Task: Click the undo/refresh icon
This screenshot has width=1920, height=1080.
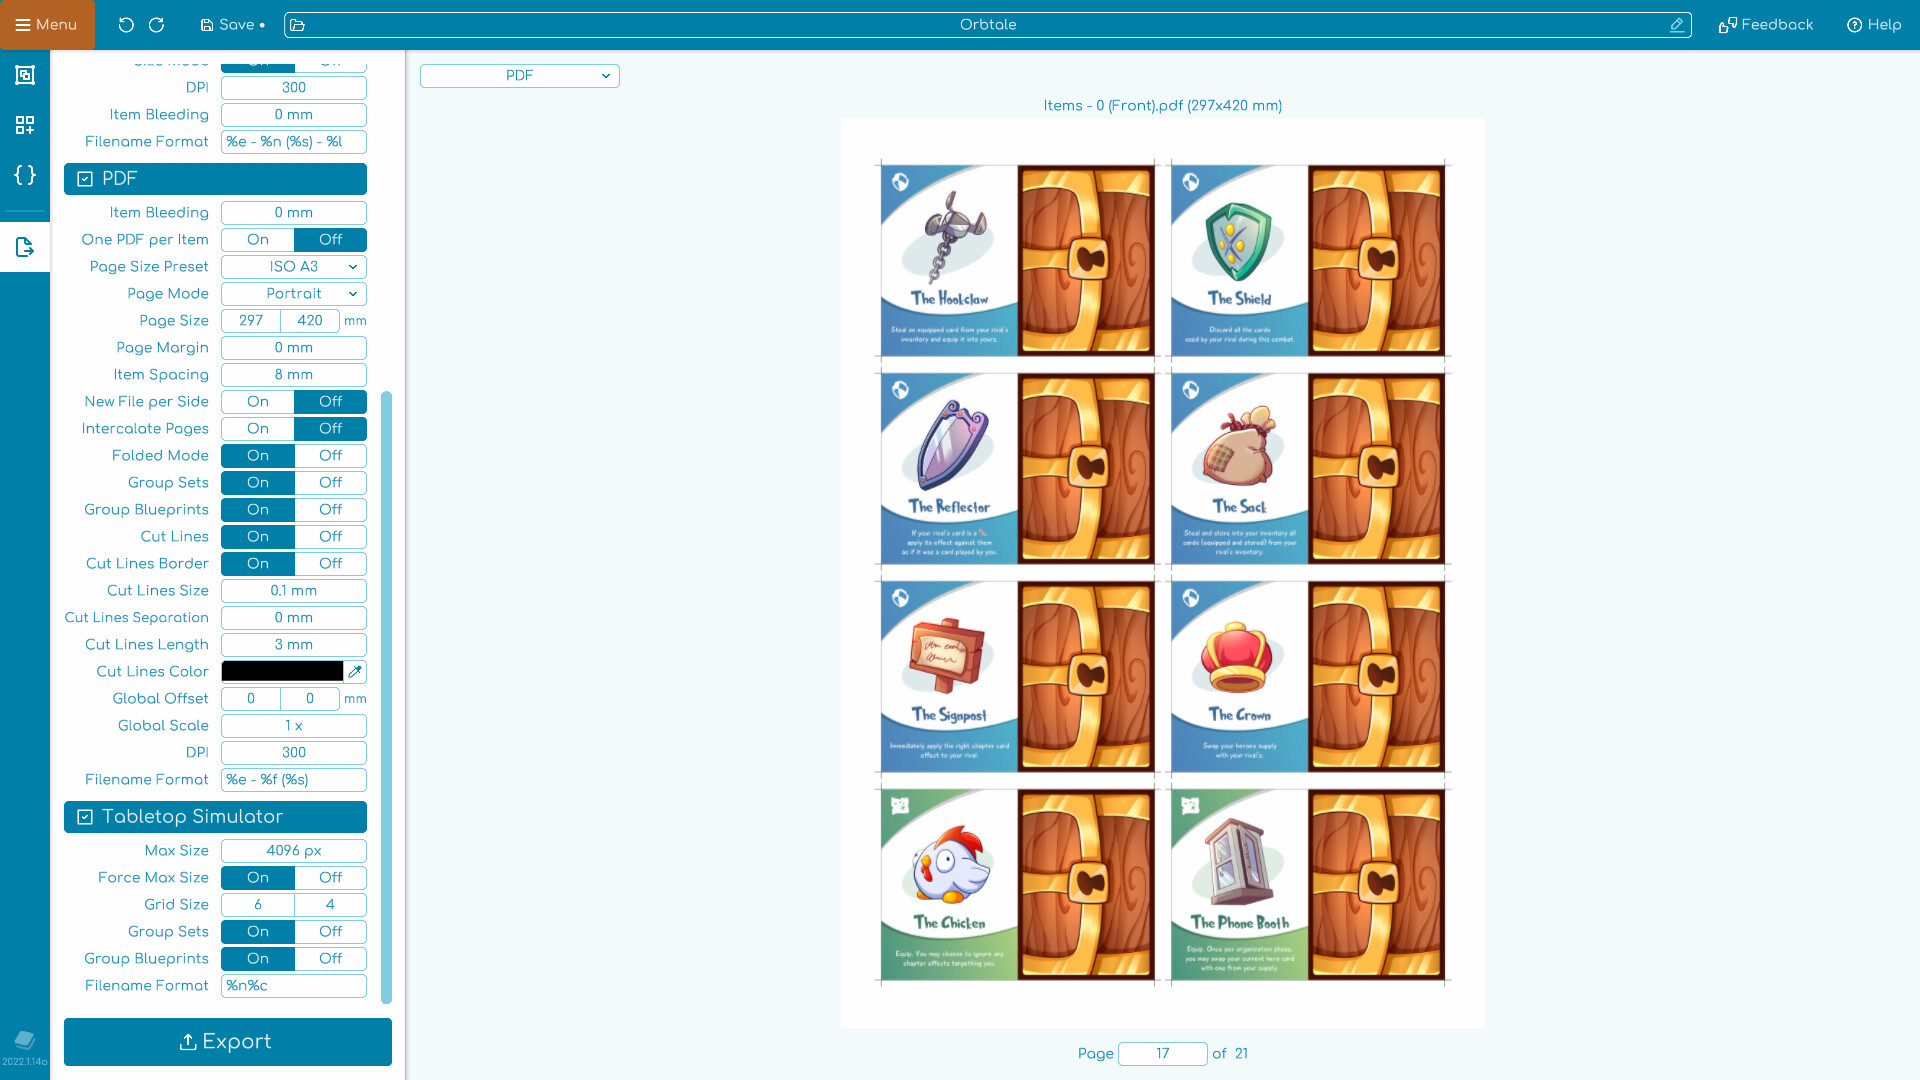Action: 127,25
